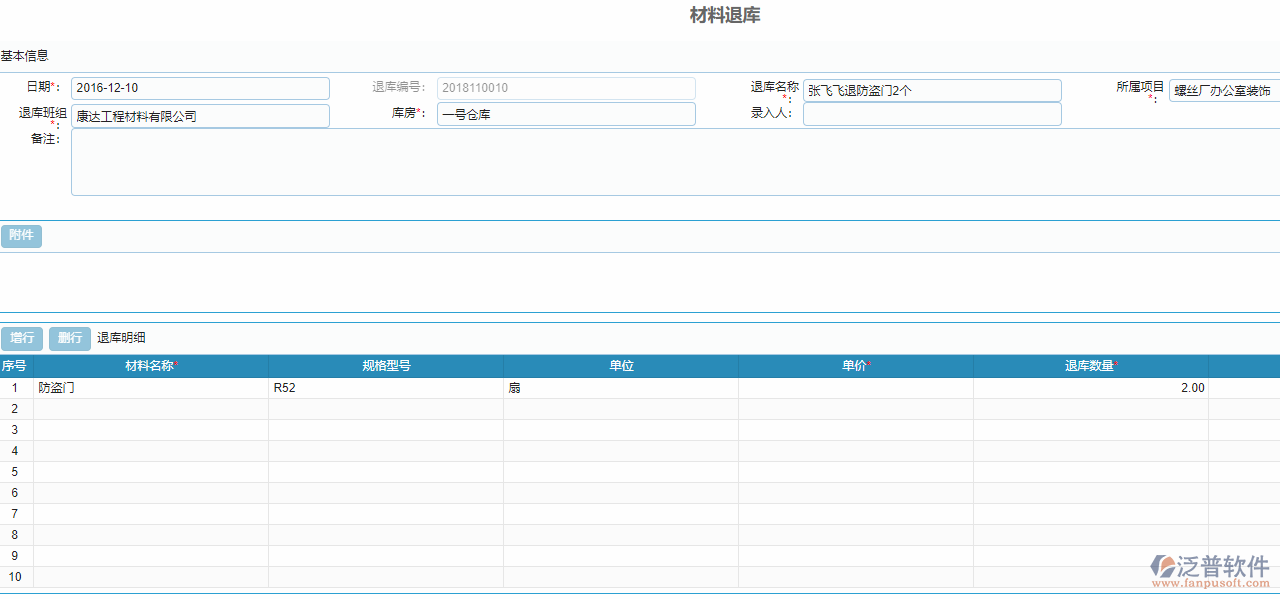Open the 退库班组 team selector
Viewport: 1280px width, 599px height.
coord(200,115)
